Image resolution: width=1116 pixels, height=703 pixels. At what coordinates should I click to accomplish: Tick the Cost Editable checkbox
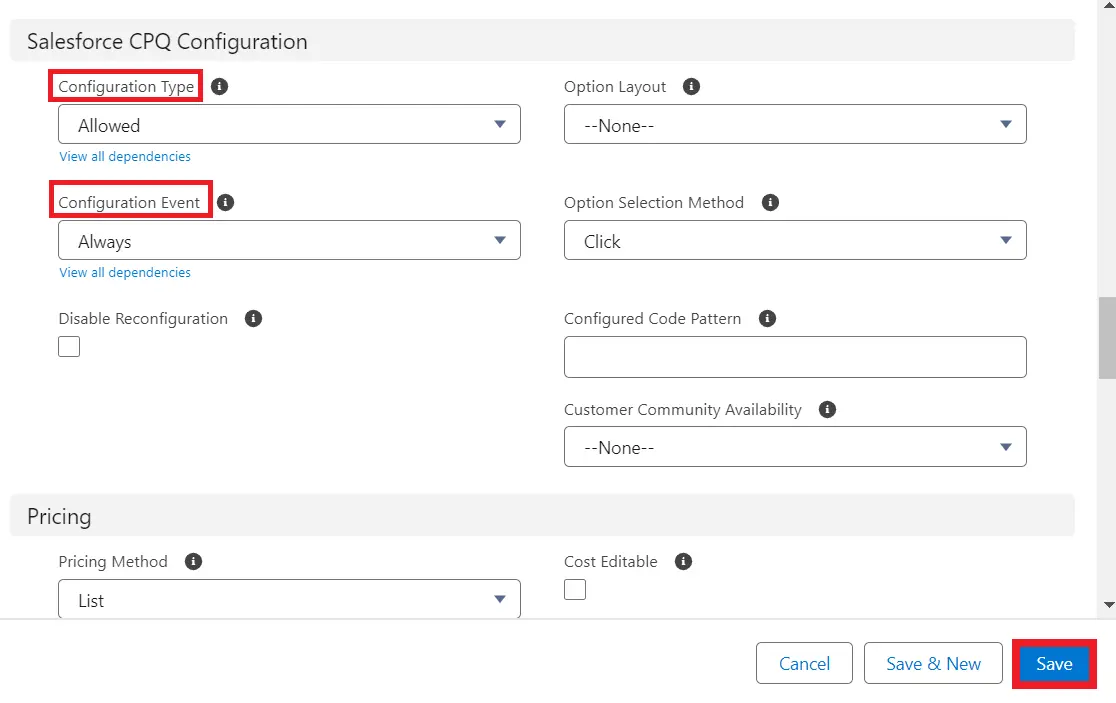(x=575, y=590)
